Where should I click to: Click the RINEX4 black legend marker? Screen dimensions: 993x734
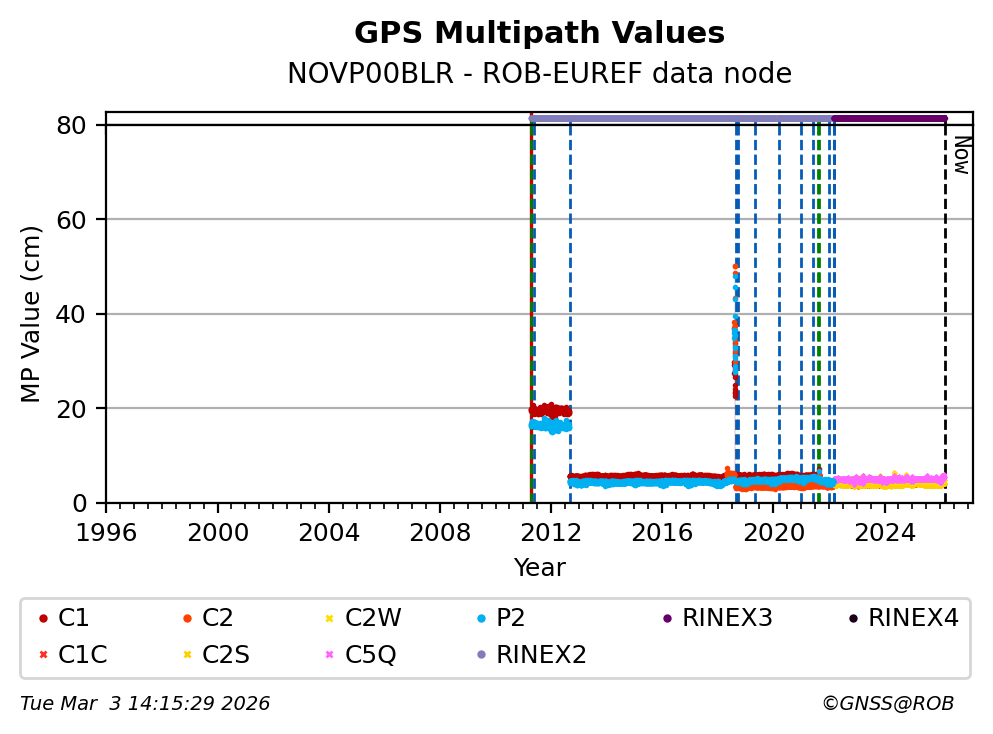[x=853, y=619]
